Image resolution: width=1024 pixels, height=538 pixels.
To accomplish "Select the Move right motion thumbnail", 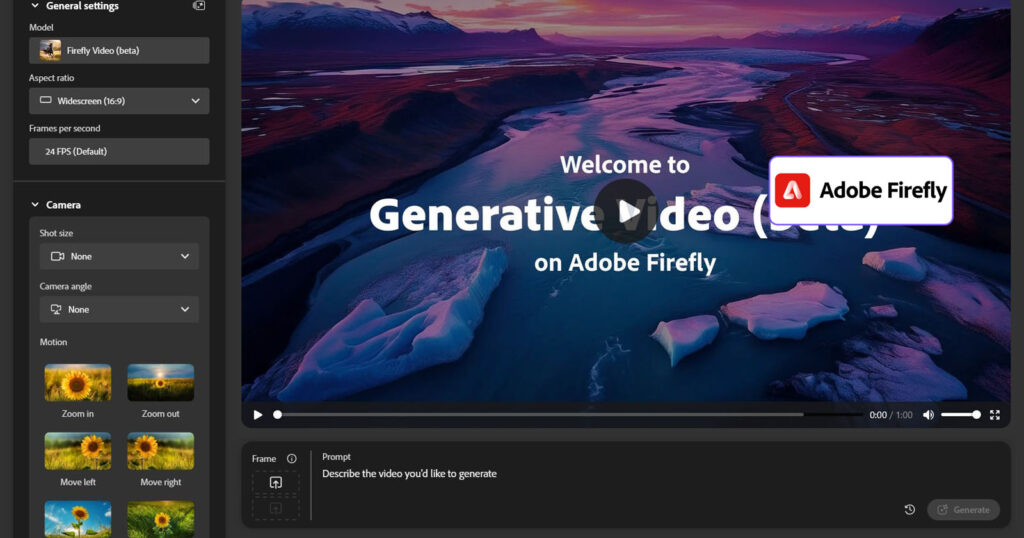I will coord(161,451).
